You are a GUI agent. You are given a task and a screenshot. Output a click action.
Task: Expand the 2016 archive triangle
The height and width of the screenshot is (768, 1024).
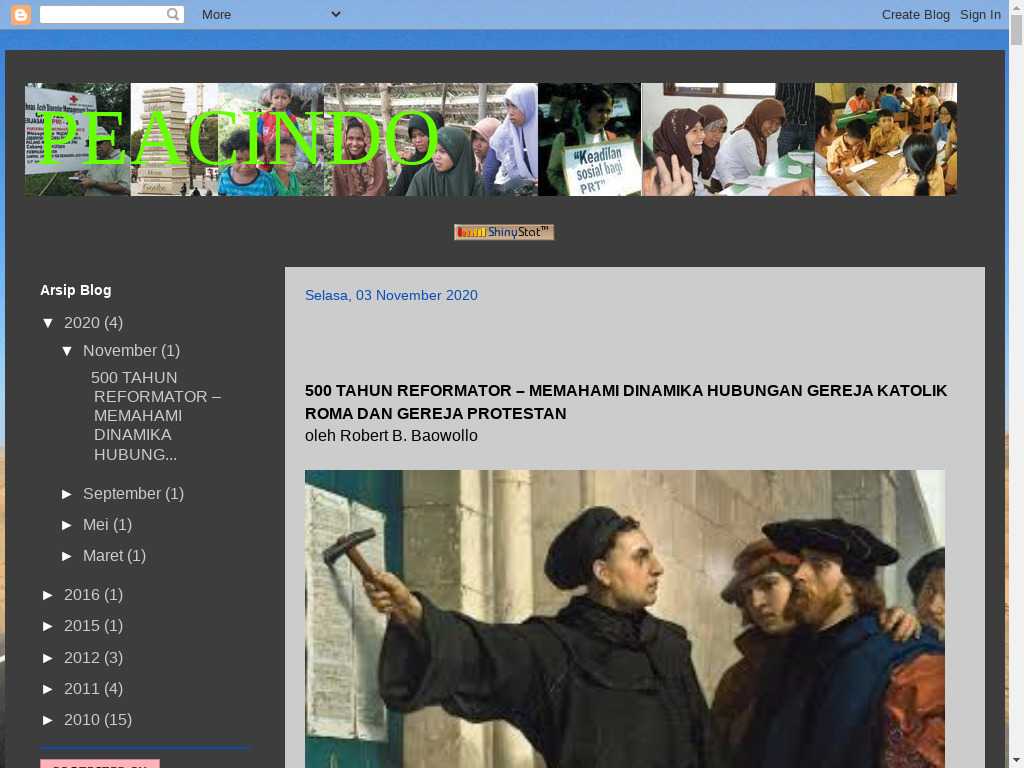point(48,595)
